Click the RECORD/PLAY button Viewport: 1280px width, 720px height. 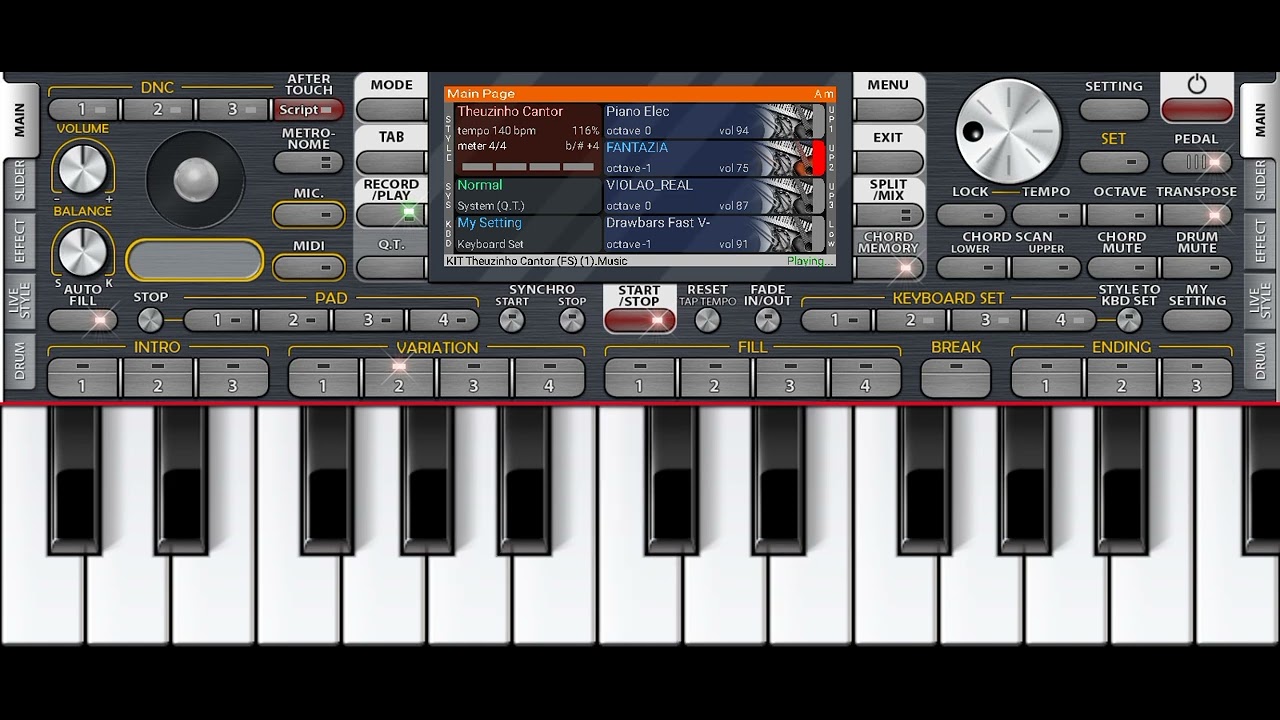tap(391, 214)
